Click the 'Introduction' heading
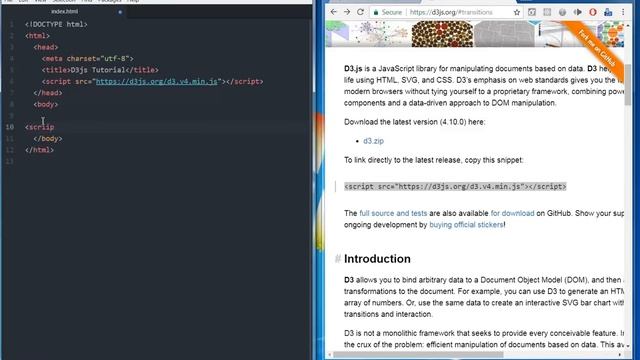 click(377, 259)
